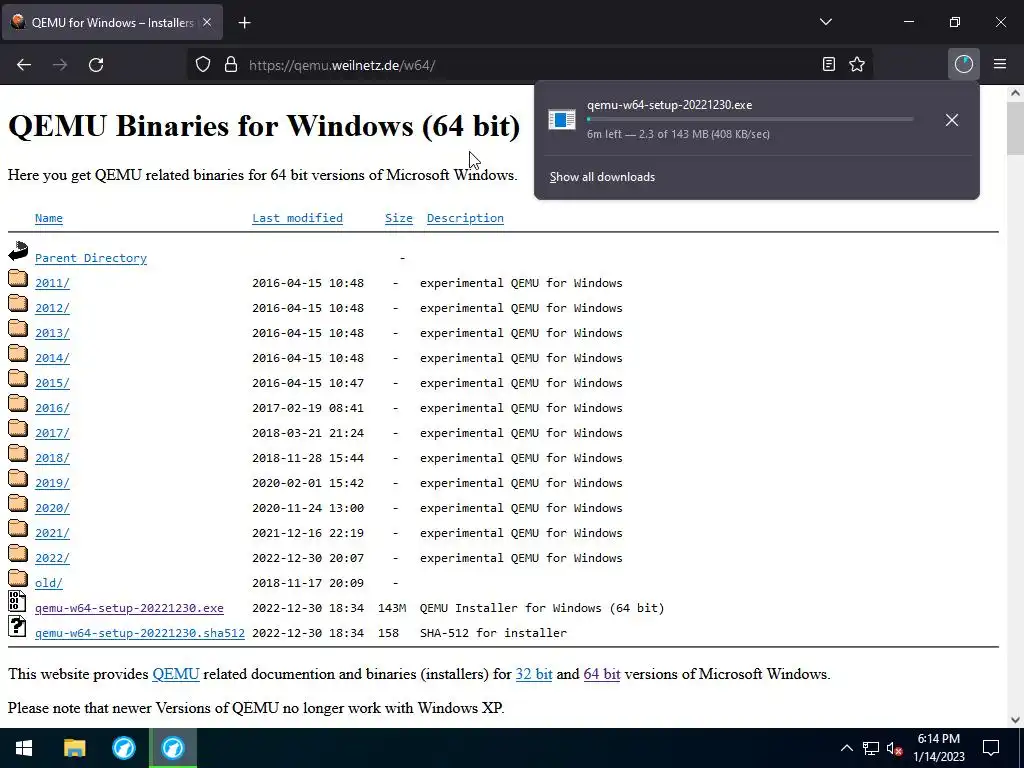Open a new browser tab
1024x768 pixels.
[x=244, y=23]
